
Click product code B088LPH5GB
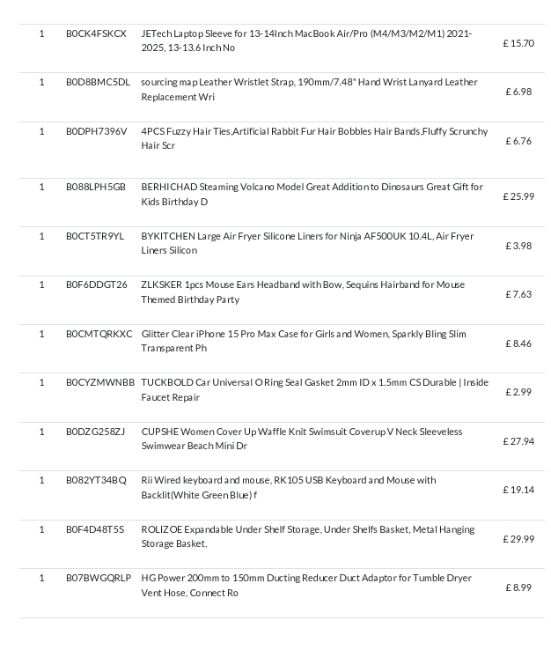tap(96, 187)
